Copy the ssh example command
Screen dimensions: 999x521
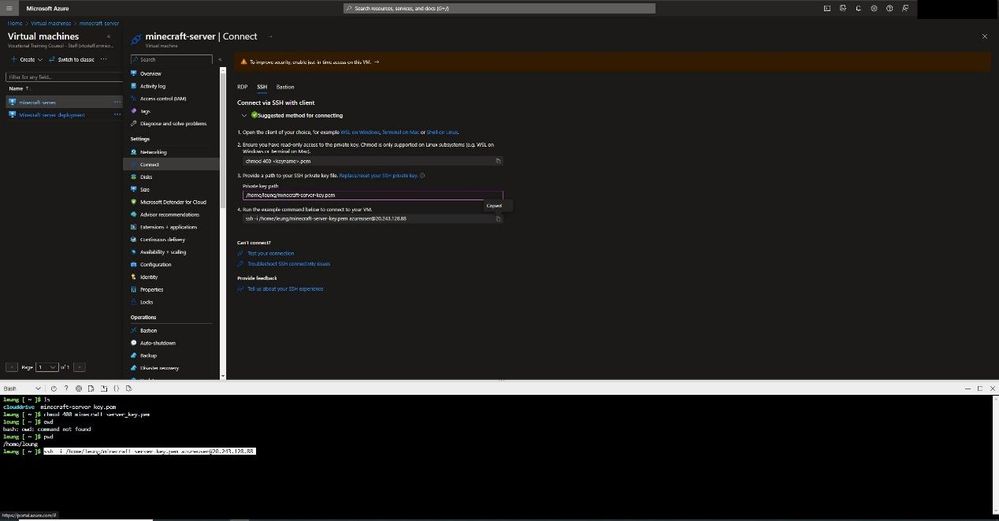(498, 218)
